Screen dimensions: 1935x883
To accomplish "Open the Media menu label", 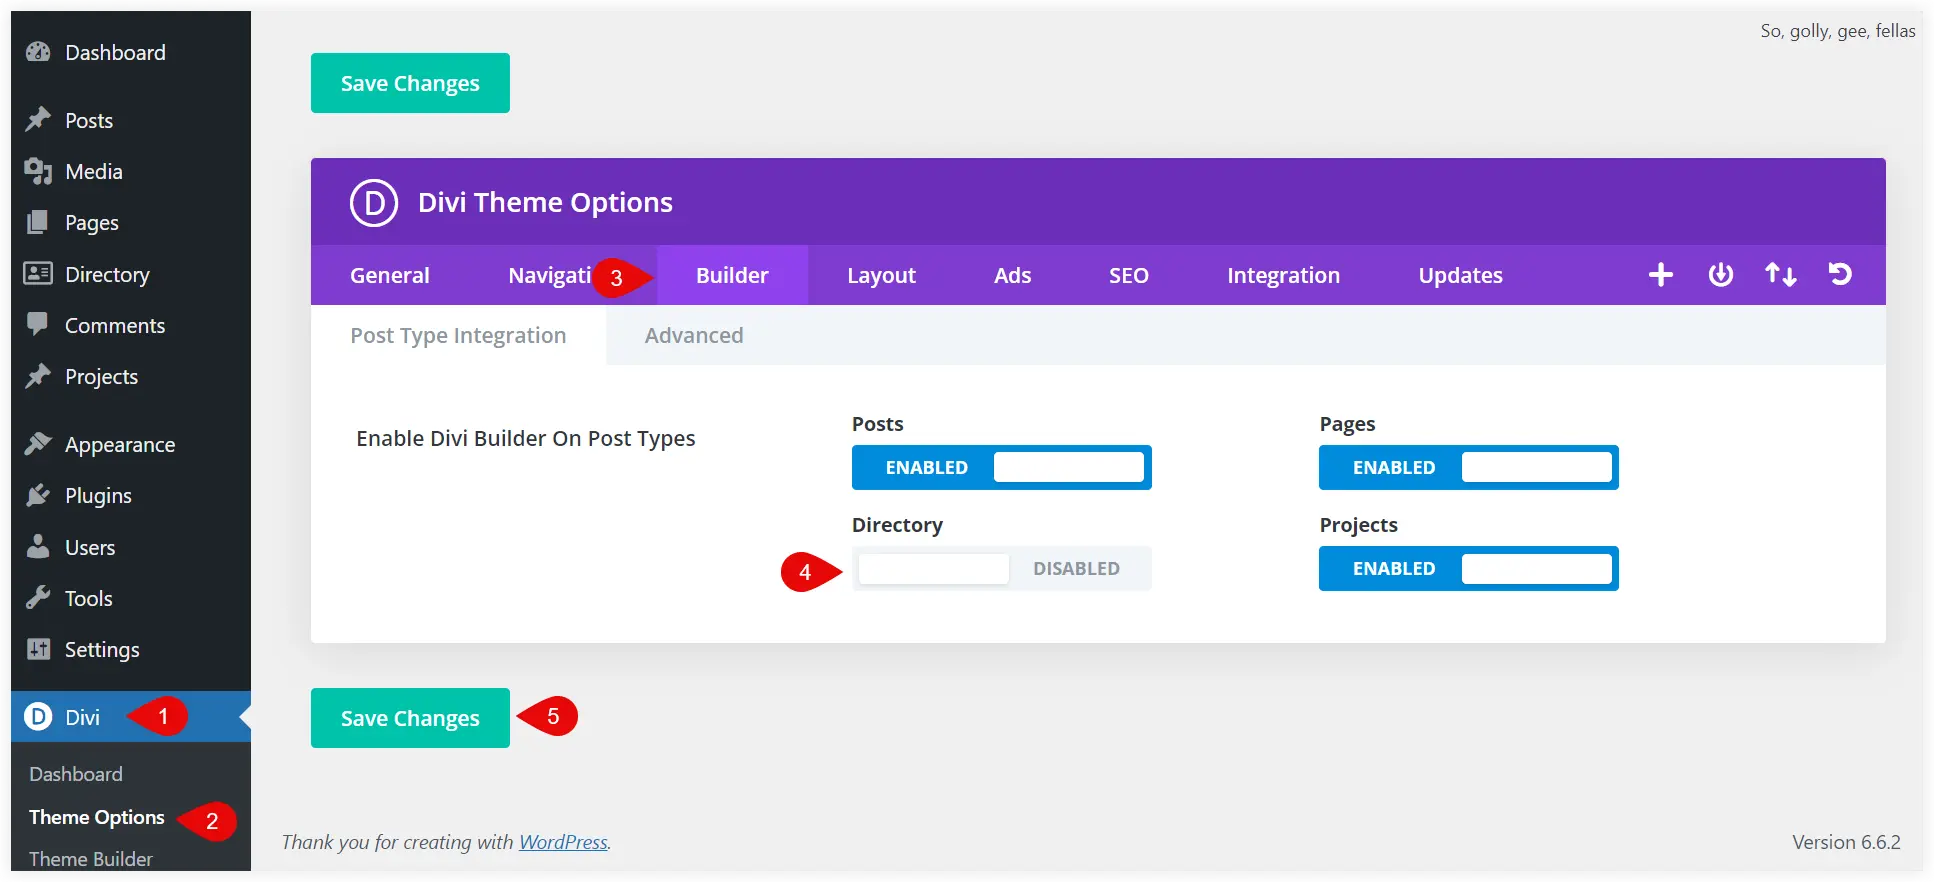I will click(94, 171).
